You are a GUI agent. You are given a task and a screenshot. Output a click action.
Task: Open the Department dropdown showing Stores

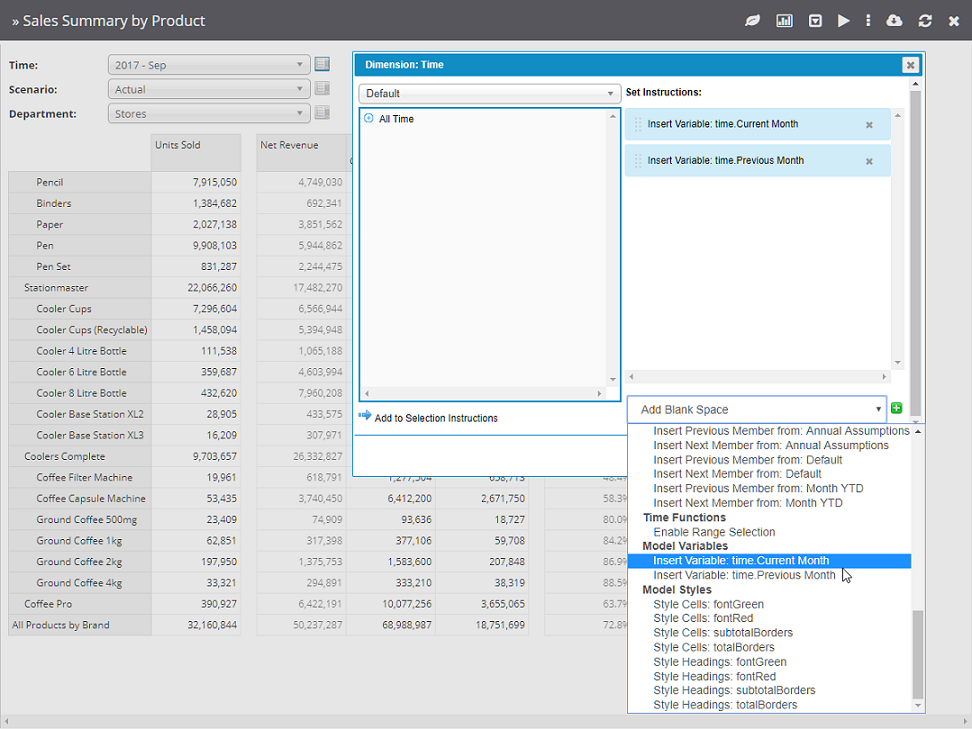208,114
